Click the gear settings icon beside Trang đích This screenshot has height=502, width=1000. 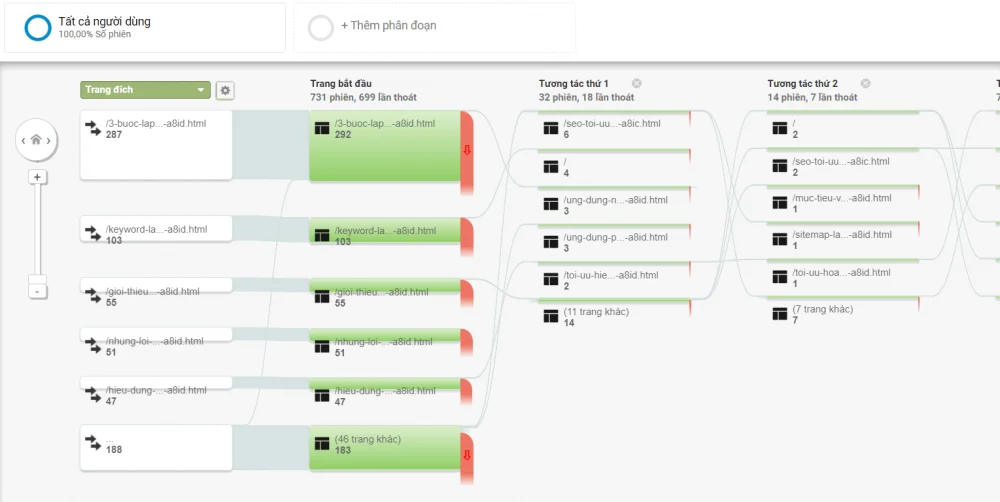coord(225,91)
